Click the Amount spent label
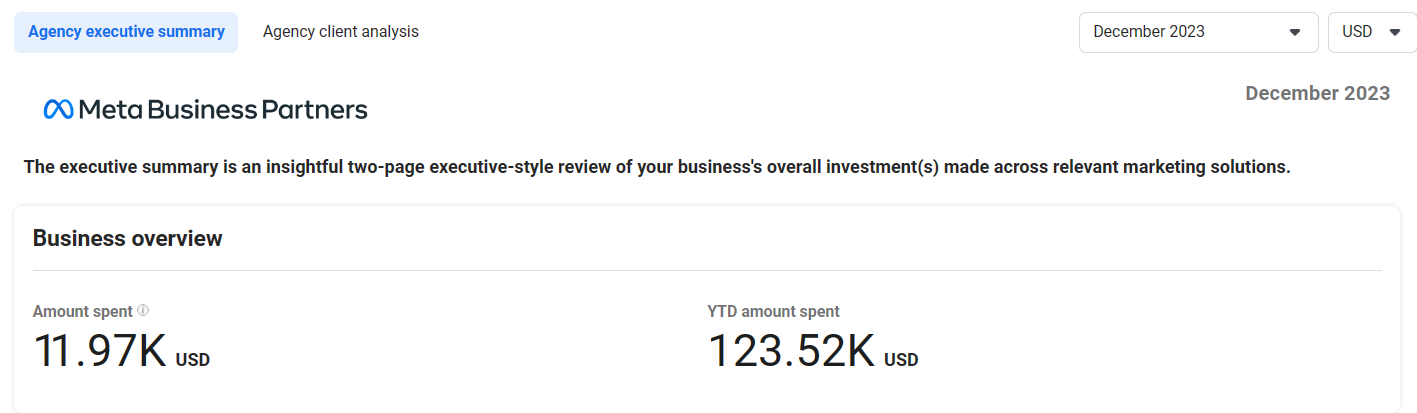The image size is (1417, 413). tap(82, 311)
